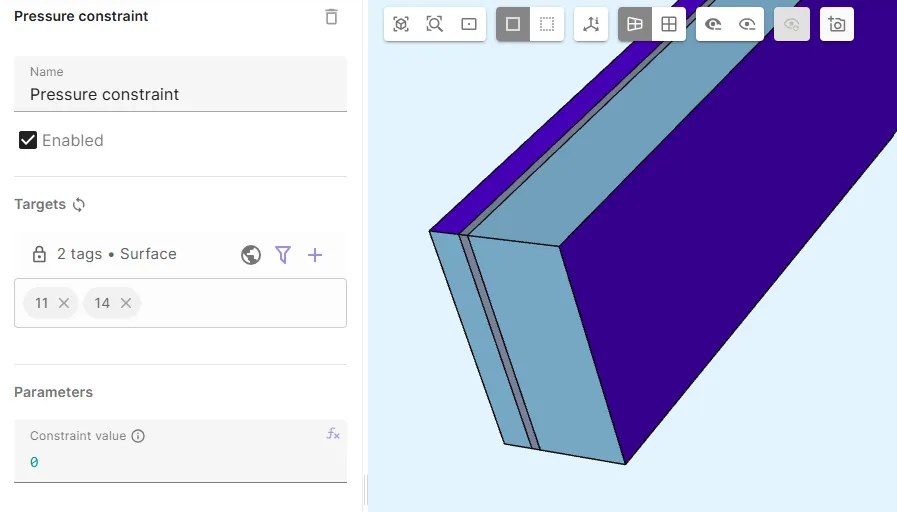Uncheck the Enabled checkbox
The width and height of the screenshot is (897, 512).
28,140
